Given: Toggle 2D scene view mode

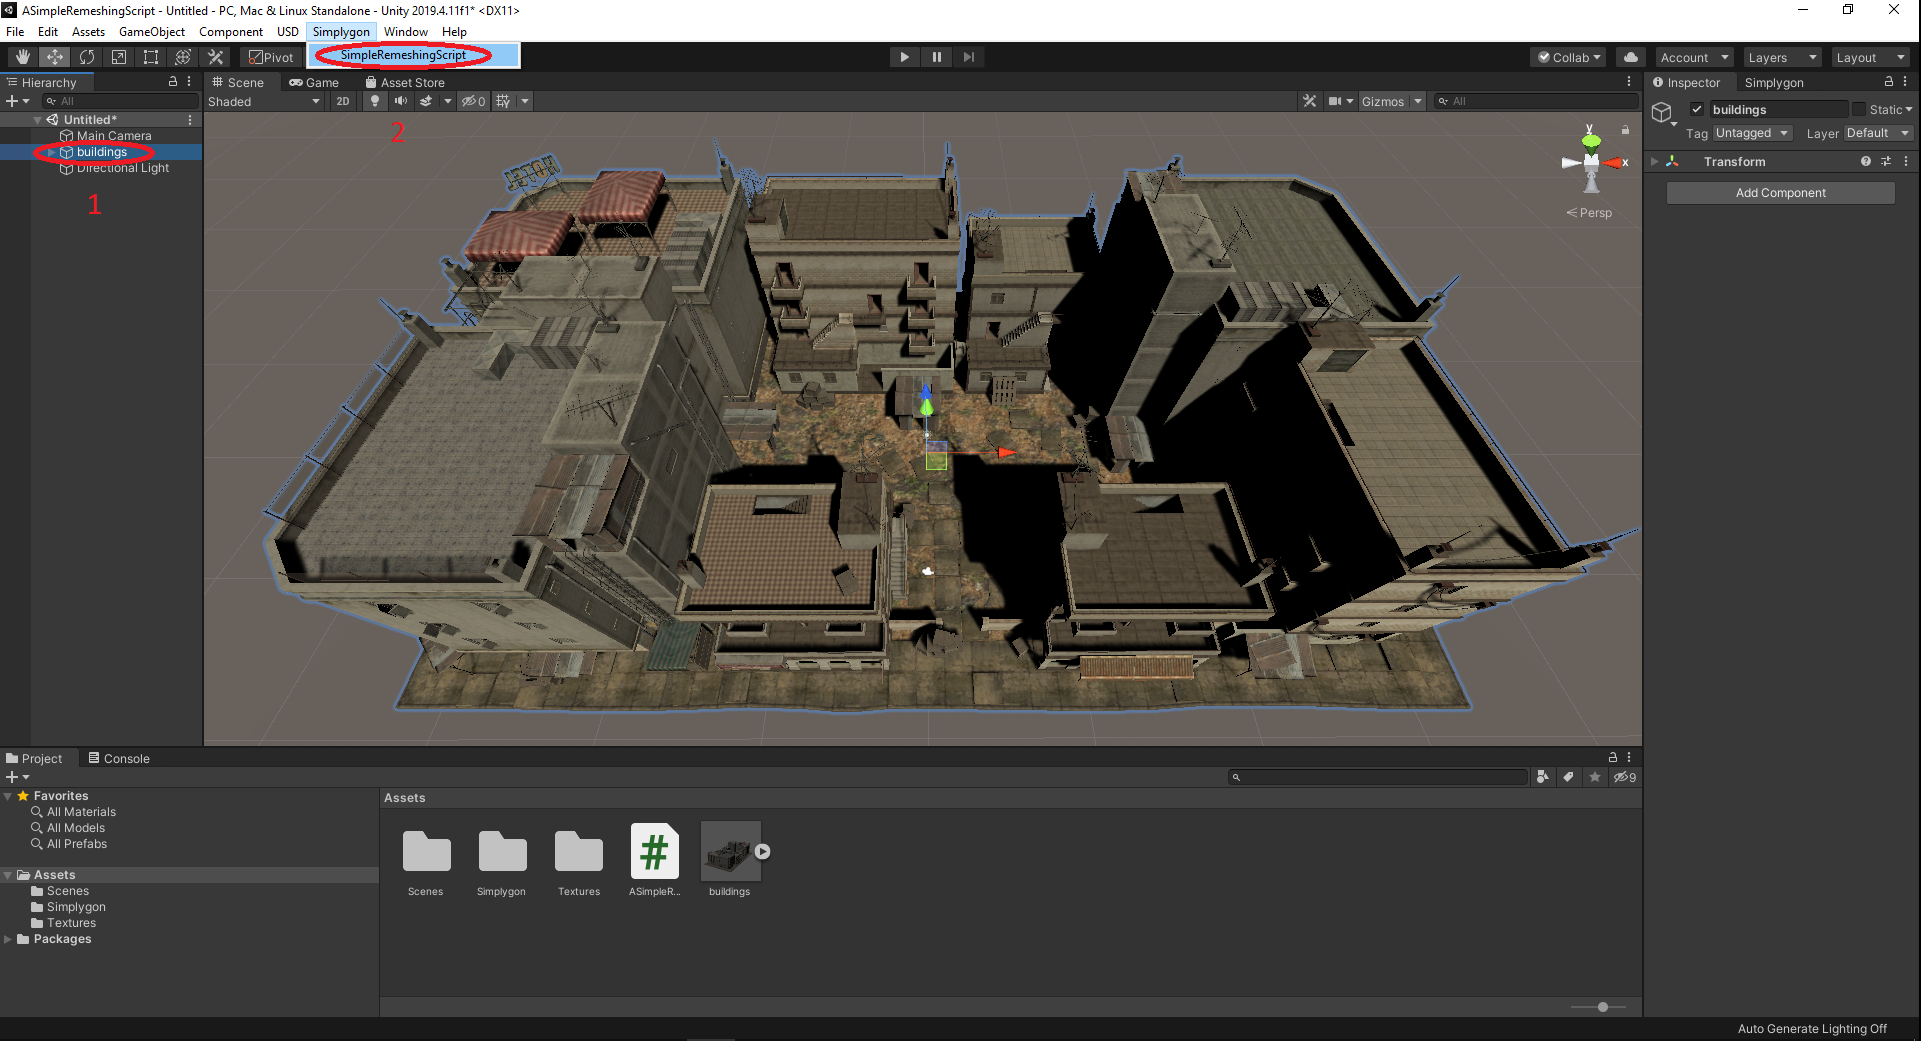Looking at the screenshot, I should (343, 100).
